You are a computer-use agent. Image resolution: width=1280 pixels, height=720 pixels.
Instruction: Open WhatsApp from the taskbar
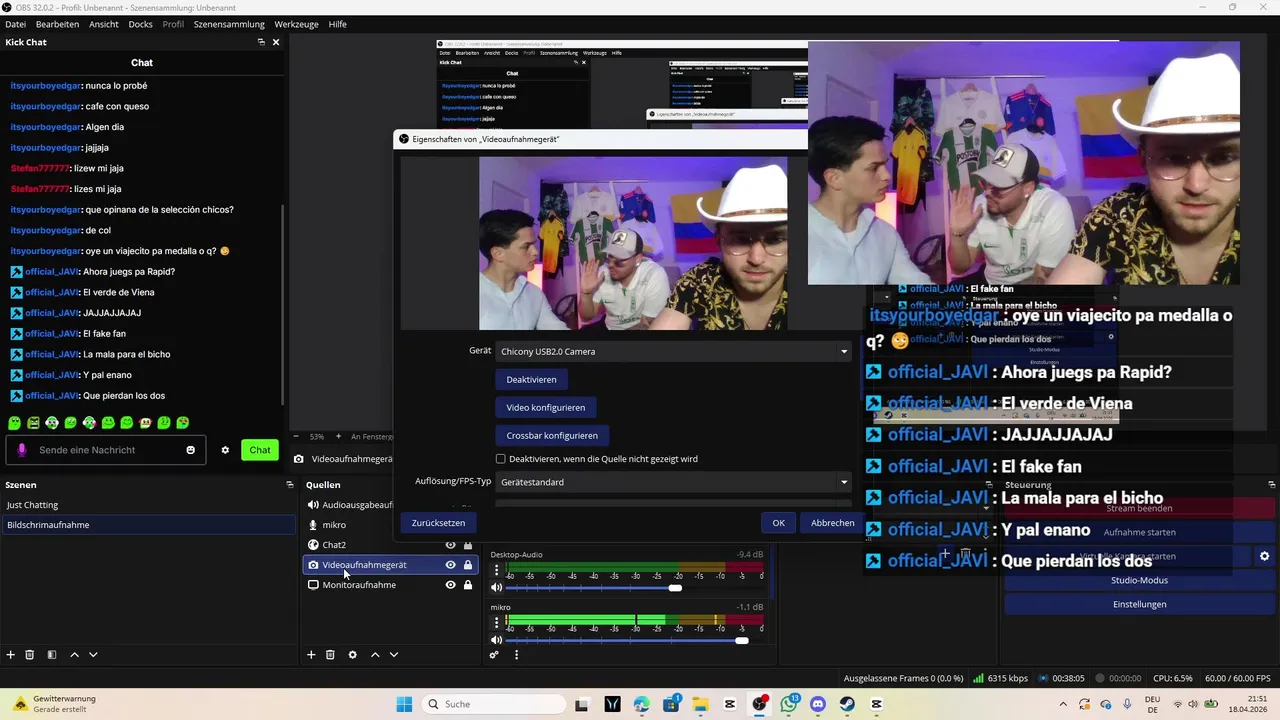click(789, 704)
